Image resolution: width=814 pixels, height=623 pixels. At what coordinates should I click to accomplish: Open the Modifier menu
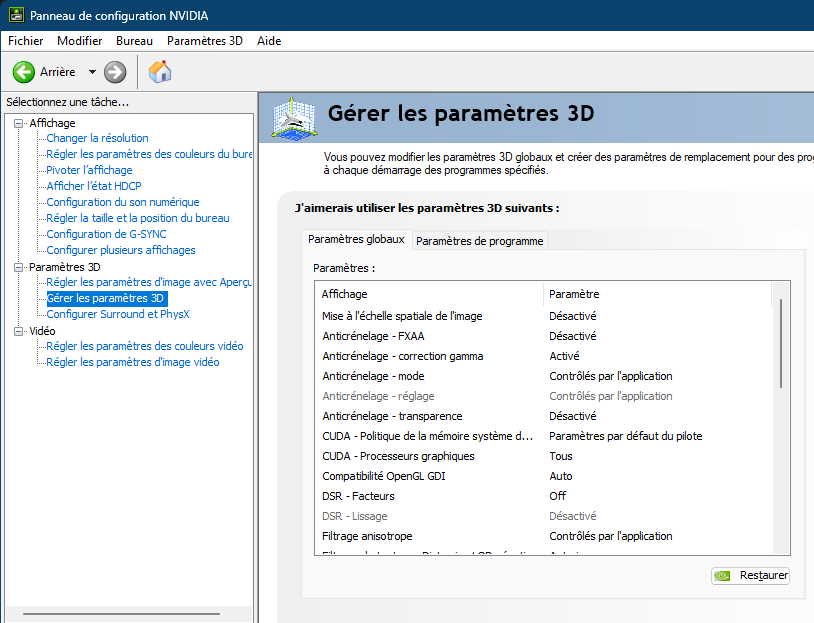[x=79, y=41]
